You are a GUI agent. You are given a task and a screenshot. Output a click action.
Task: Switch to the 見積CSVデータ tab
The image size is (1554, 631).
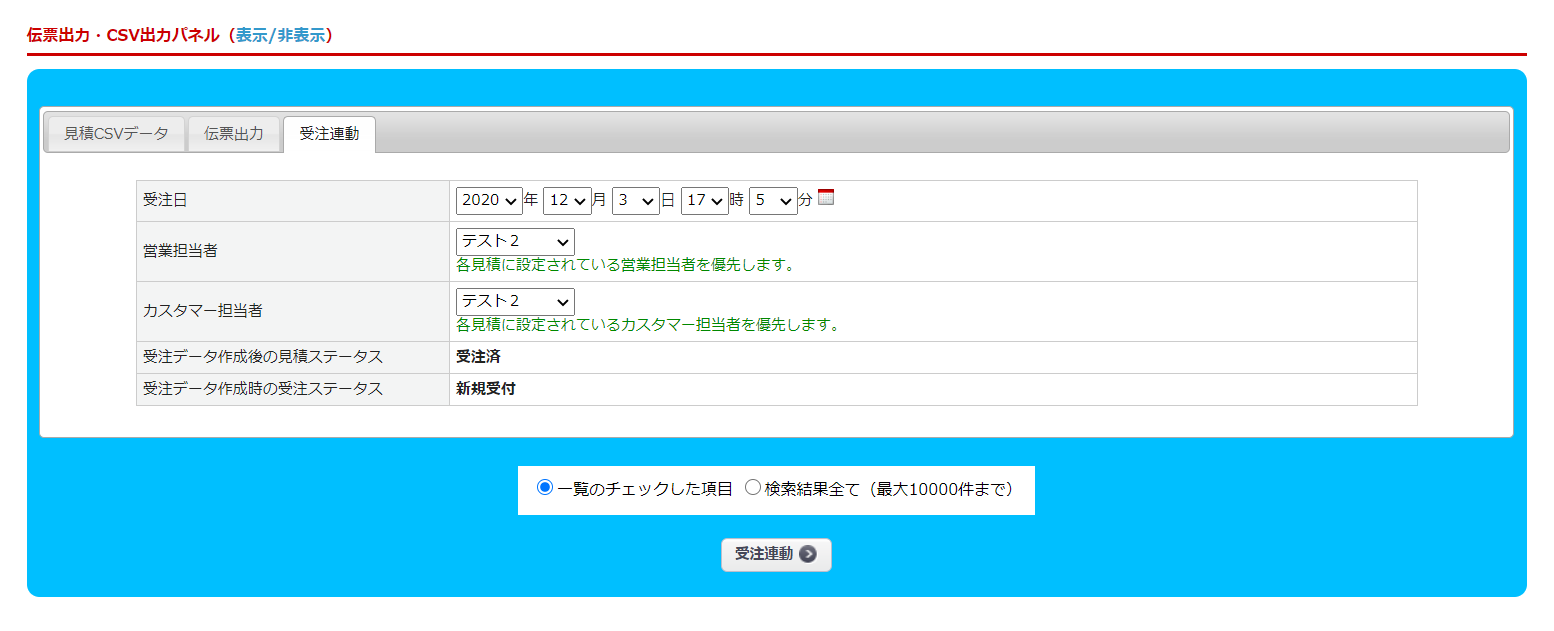click(116, 133)
